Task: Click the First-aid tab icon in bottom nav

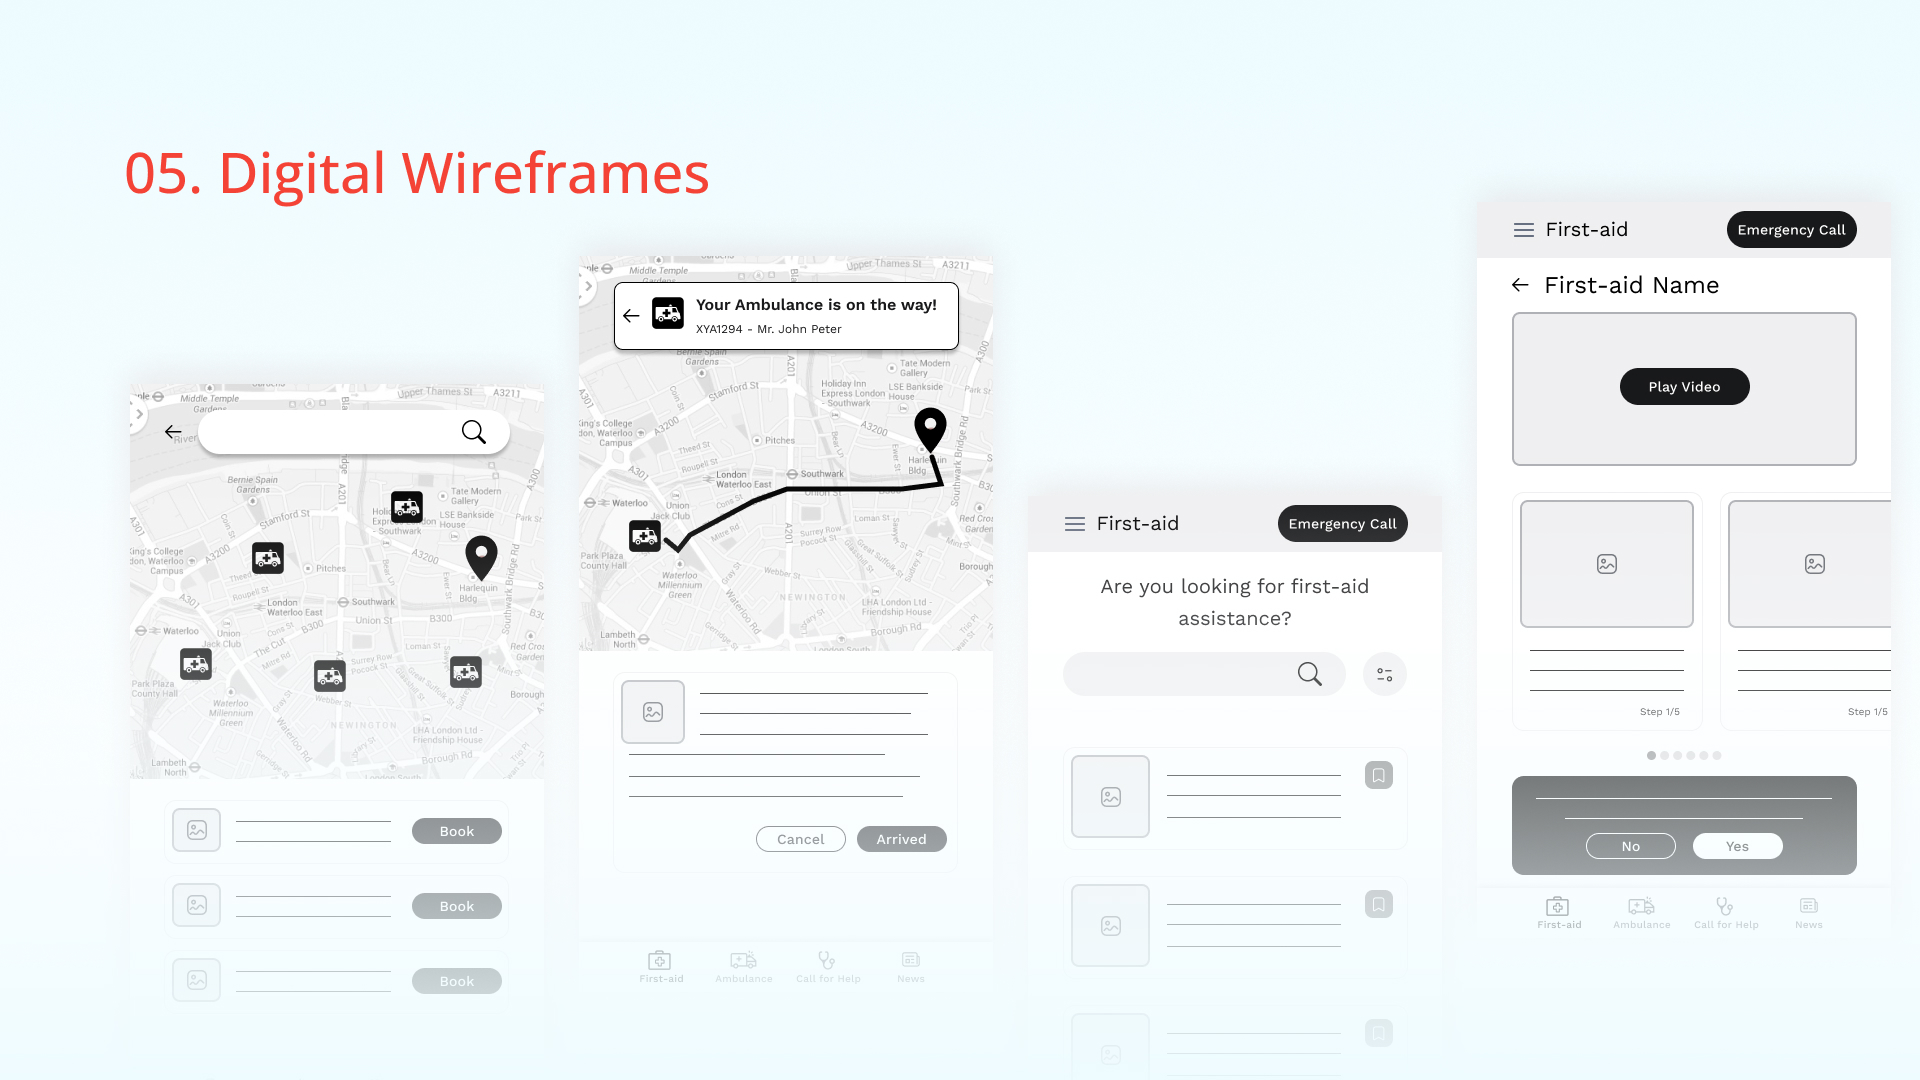Action: [x=659, y=961]
